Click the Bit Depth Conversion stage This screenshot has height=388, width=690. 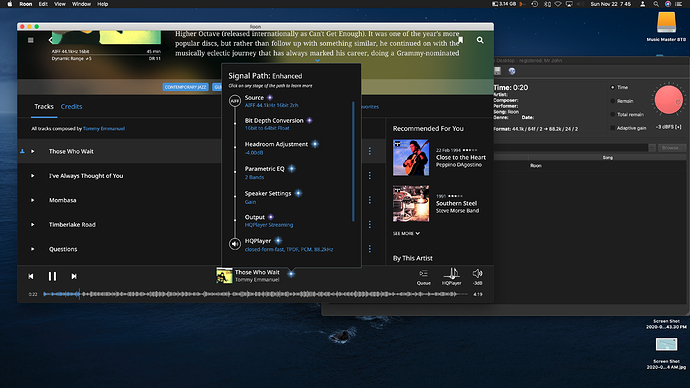(278, 124)
